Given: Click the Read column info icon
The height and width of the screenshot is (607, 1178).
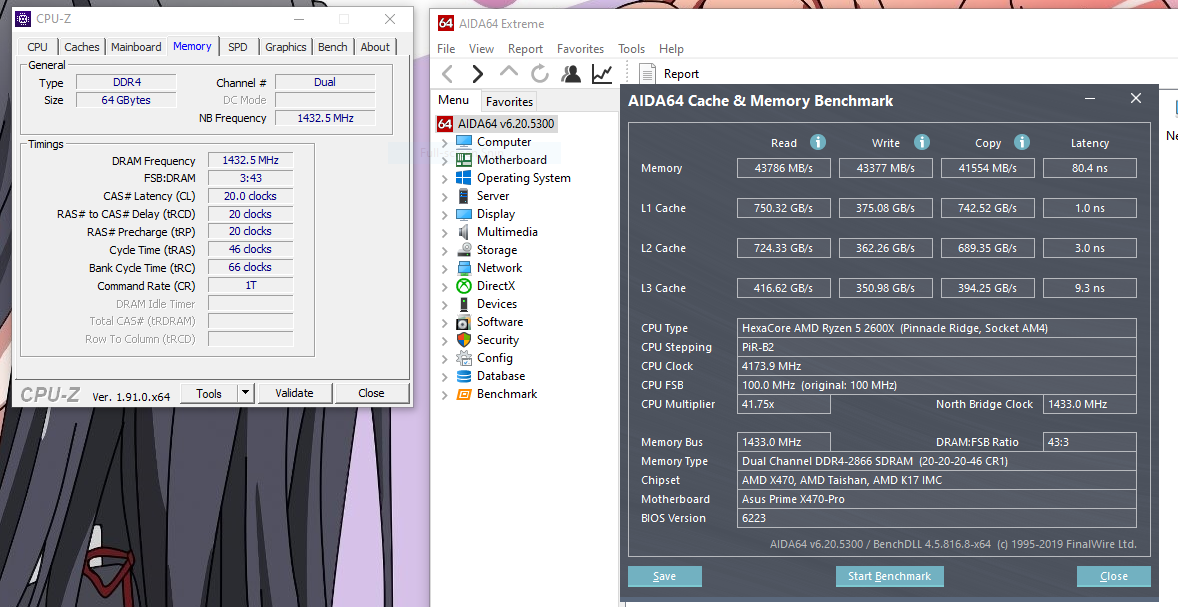Looking at the screenshot, I should pos(817,142).
